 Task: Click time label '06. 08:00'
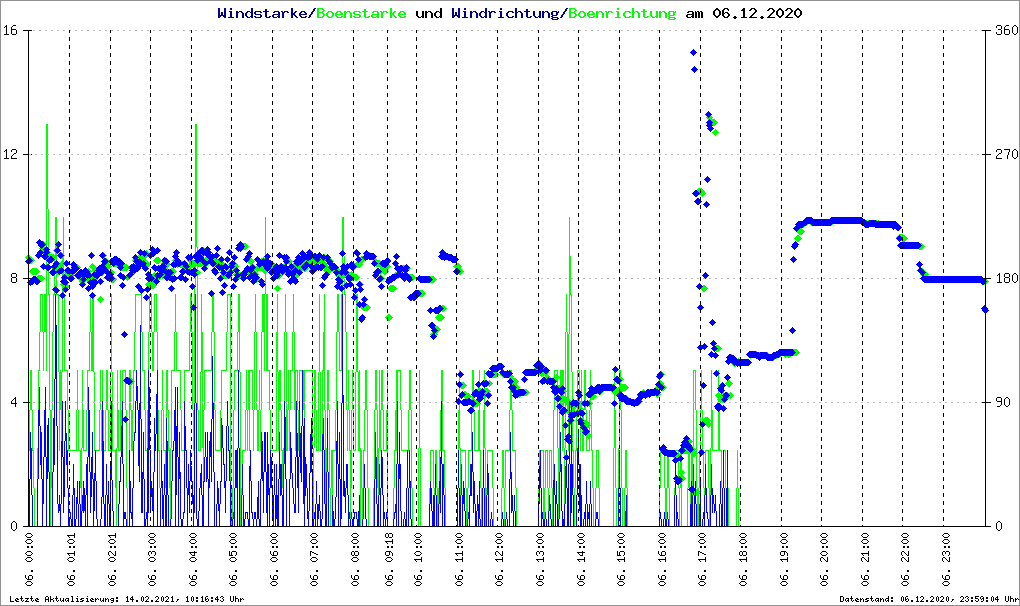coord(355,560)
